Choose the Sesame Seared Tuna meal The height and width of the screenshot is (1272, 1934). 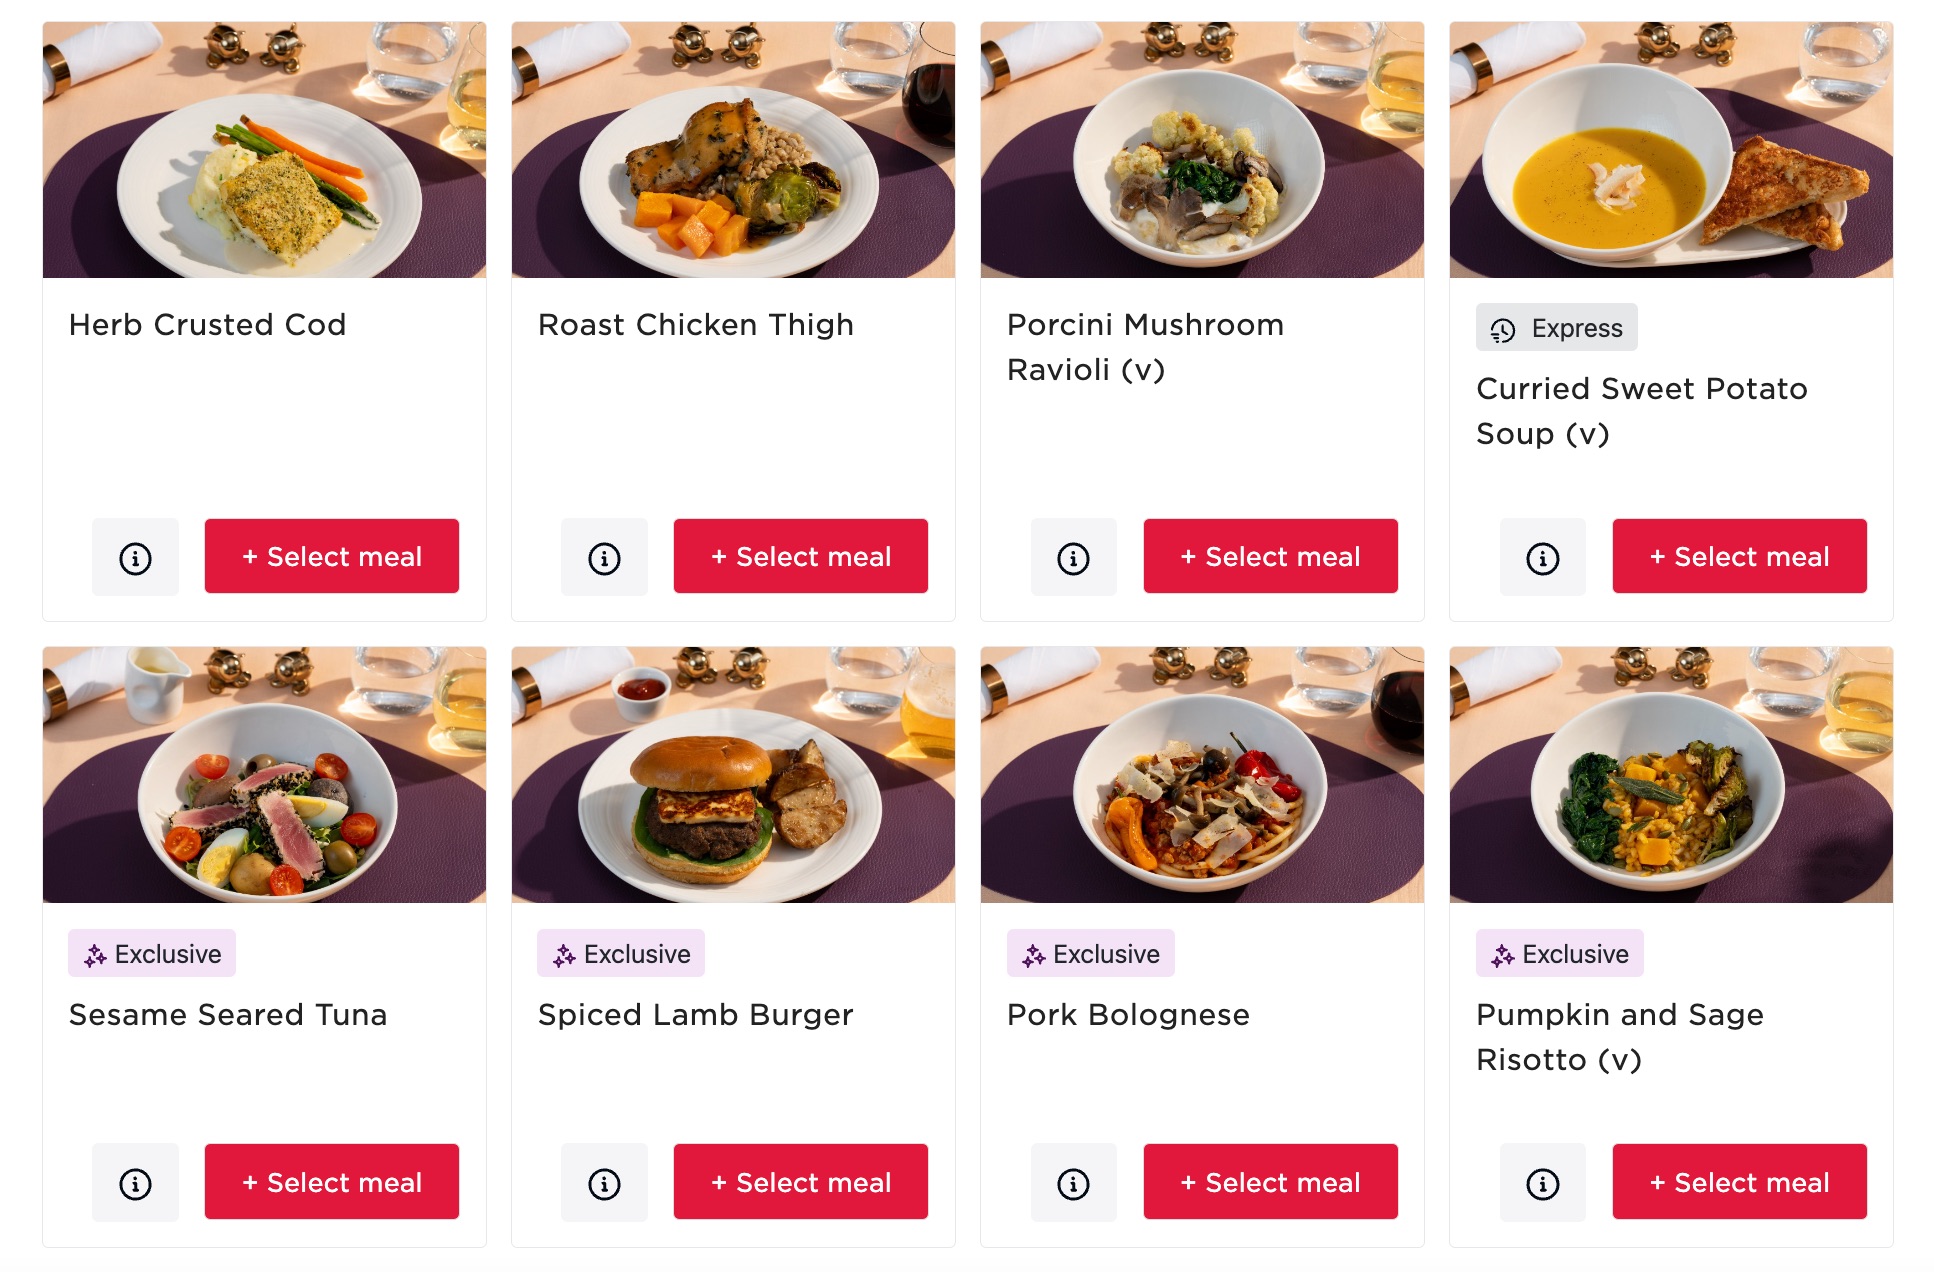point(331,1182)
